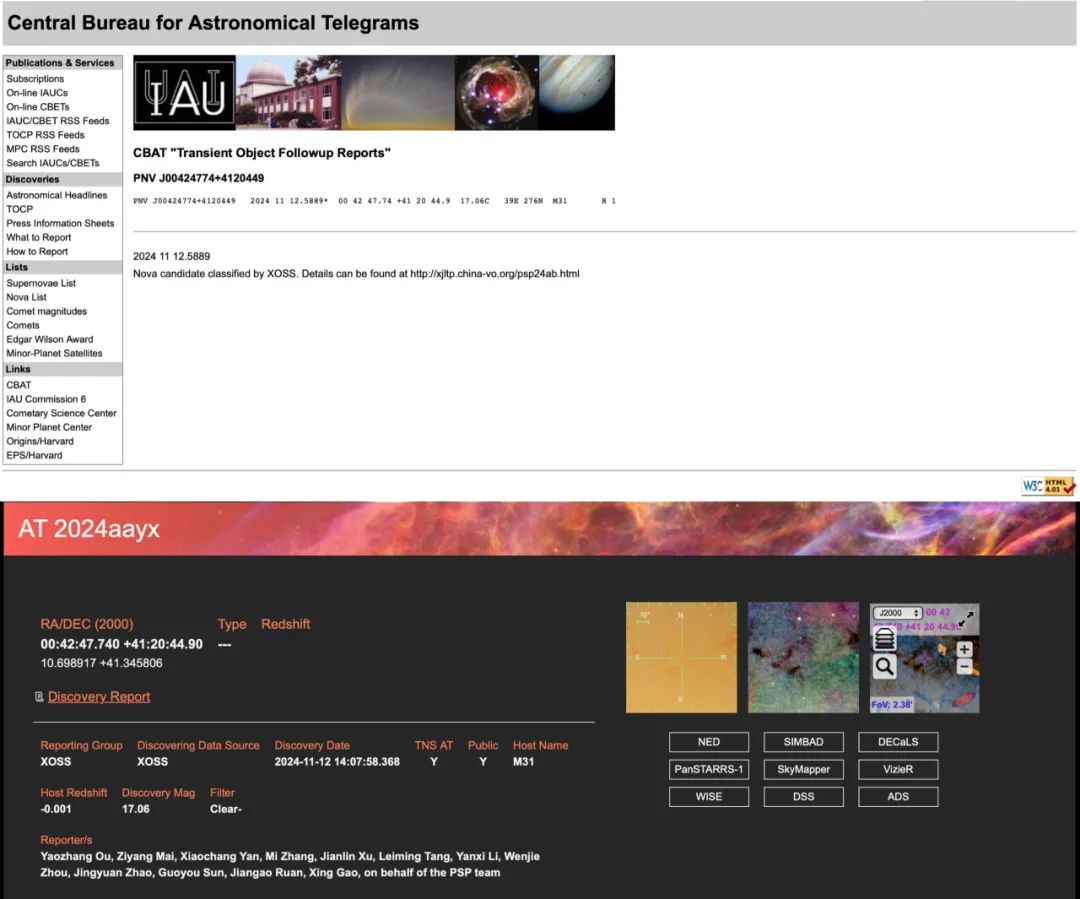Open Minor Planet Center link
The height and width of the screenshot is (899, 1080).
pos(49,427)
